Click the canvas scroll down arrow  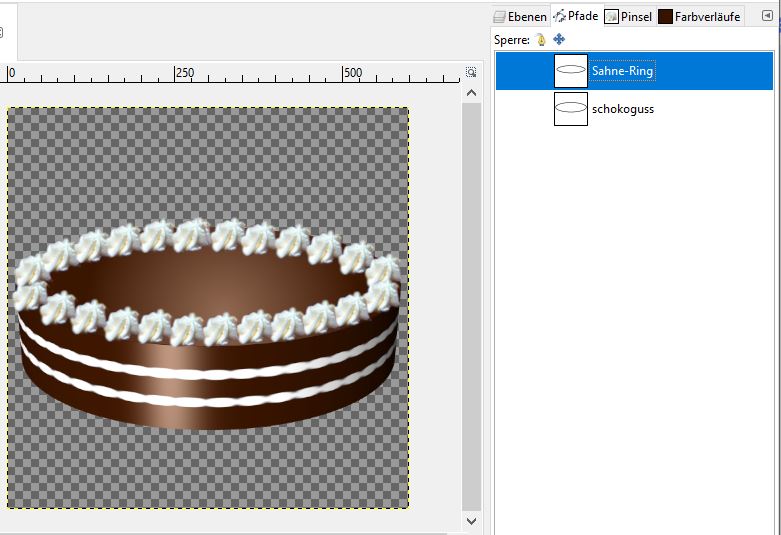pyautogui.click(x=471, y=521)
